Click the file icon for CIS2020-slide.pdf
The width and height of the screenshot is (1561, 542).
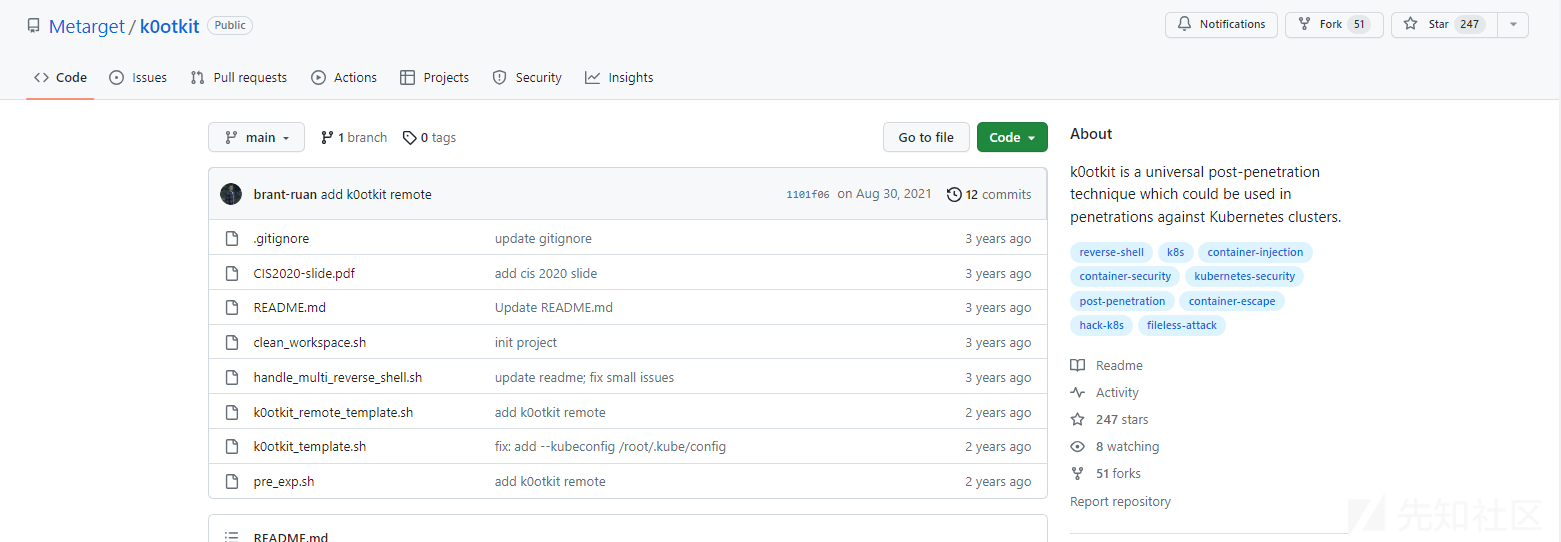pyautogui.click(x=232, y=273)
